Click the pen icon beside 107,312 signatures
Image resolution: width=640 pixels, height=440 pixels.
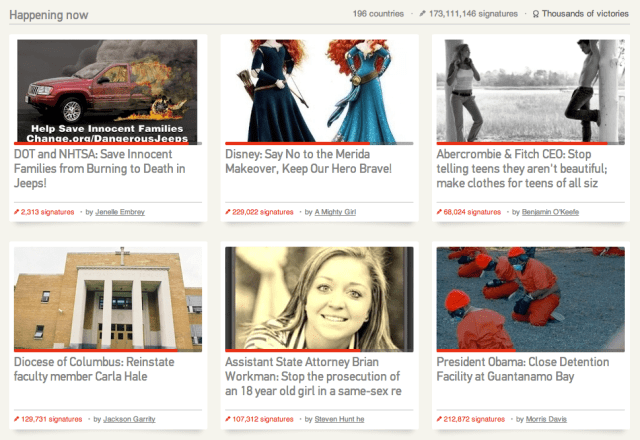click(228, 419)
